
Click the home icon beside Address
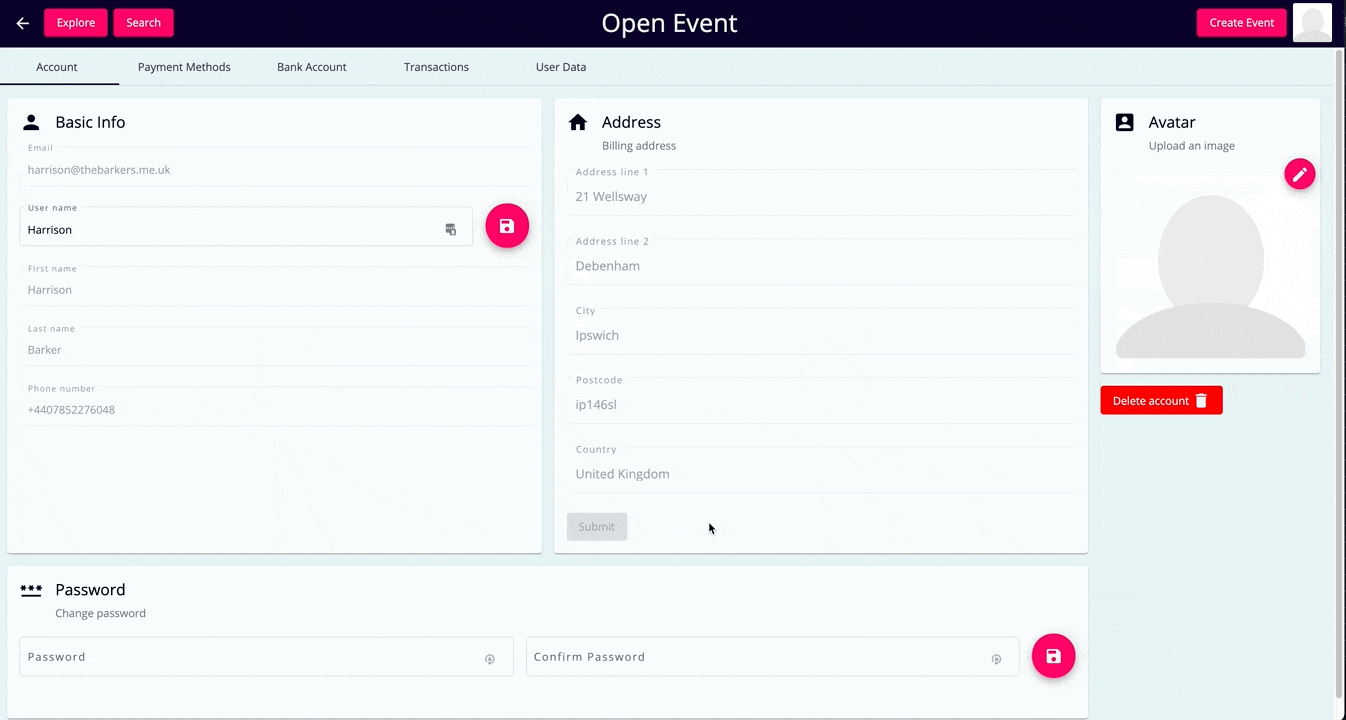577,122
